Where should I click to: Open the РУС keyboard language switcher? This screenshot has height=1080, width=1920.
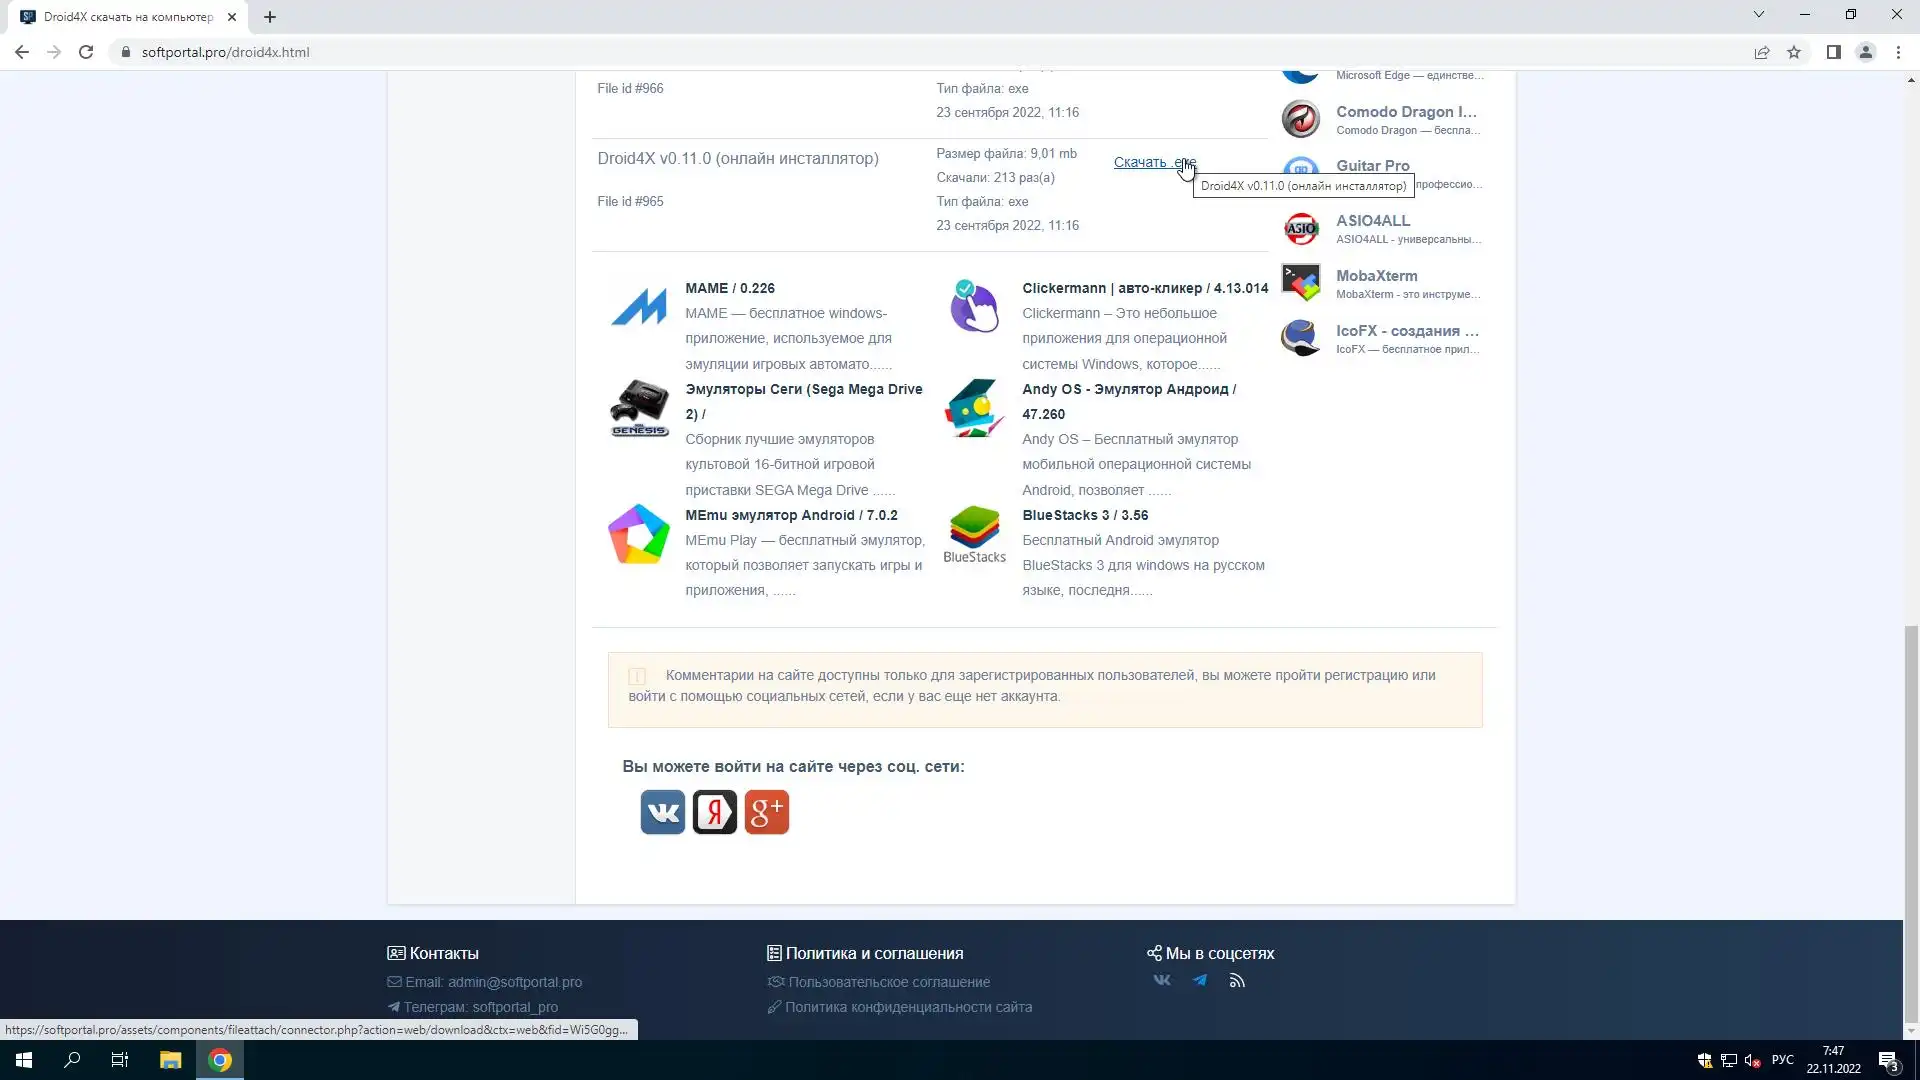pyautogui.click(x=1782, y=1060)
